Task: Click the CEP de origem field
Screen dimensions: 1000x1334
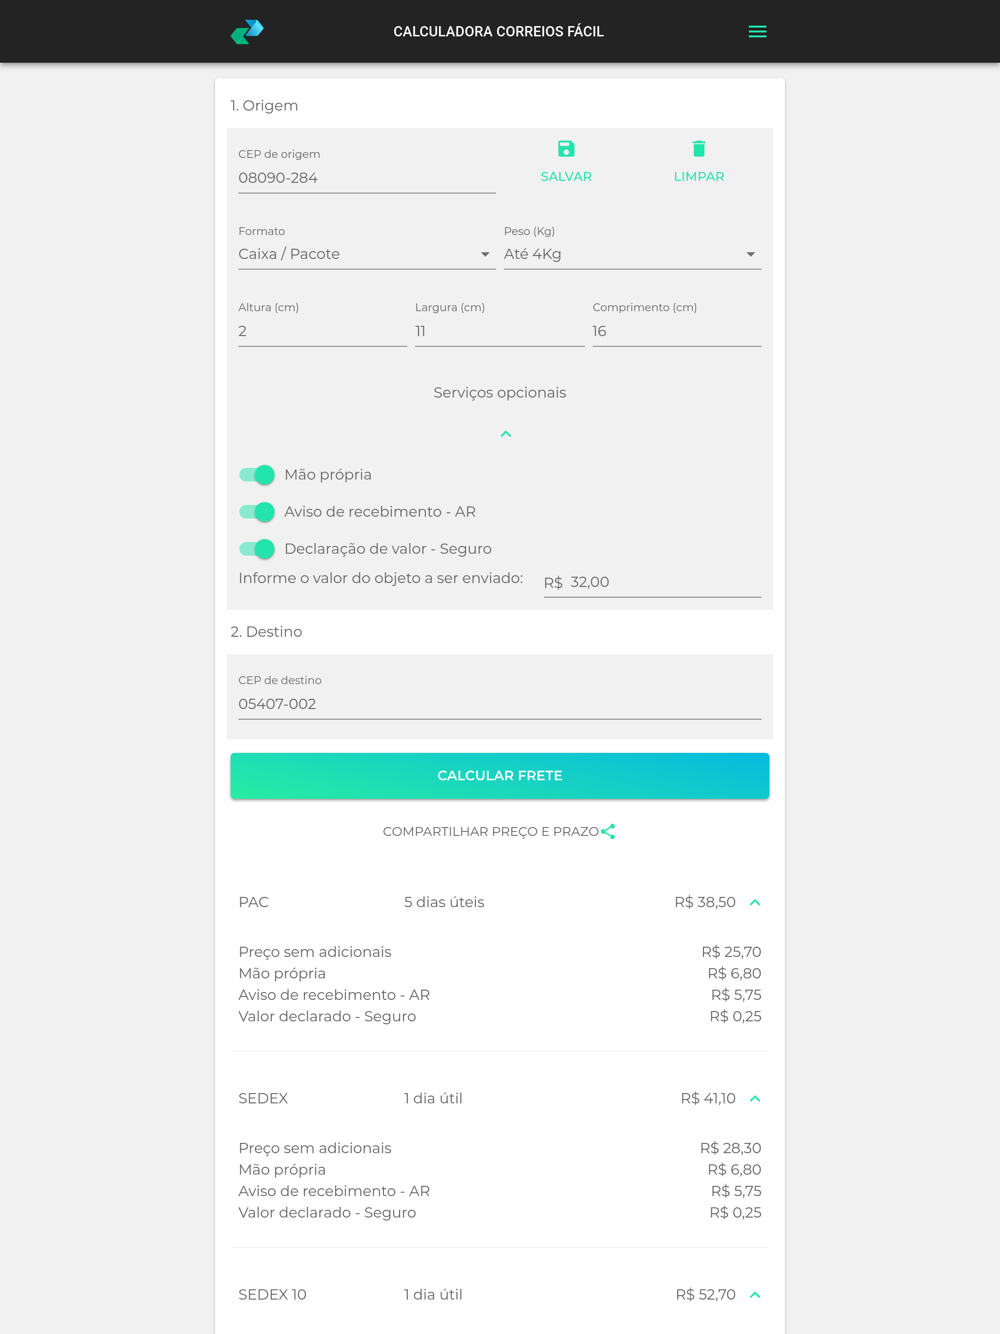Action: click(367, 178)
